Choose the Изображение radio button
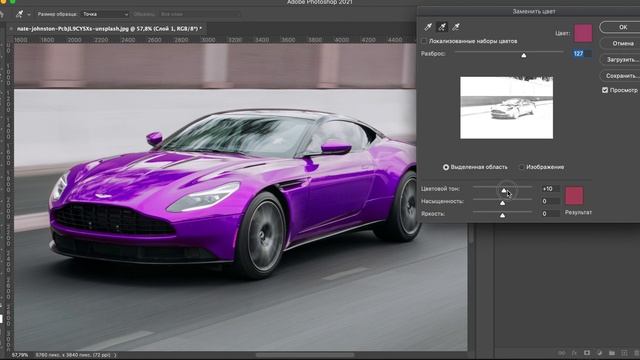The image size is (640, 360). click(x=521, y=167)
